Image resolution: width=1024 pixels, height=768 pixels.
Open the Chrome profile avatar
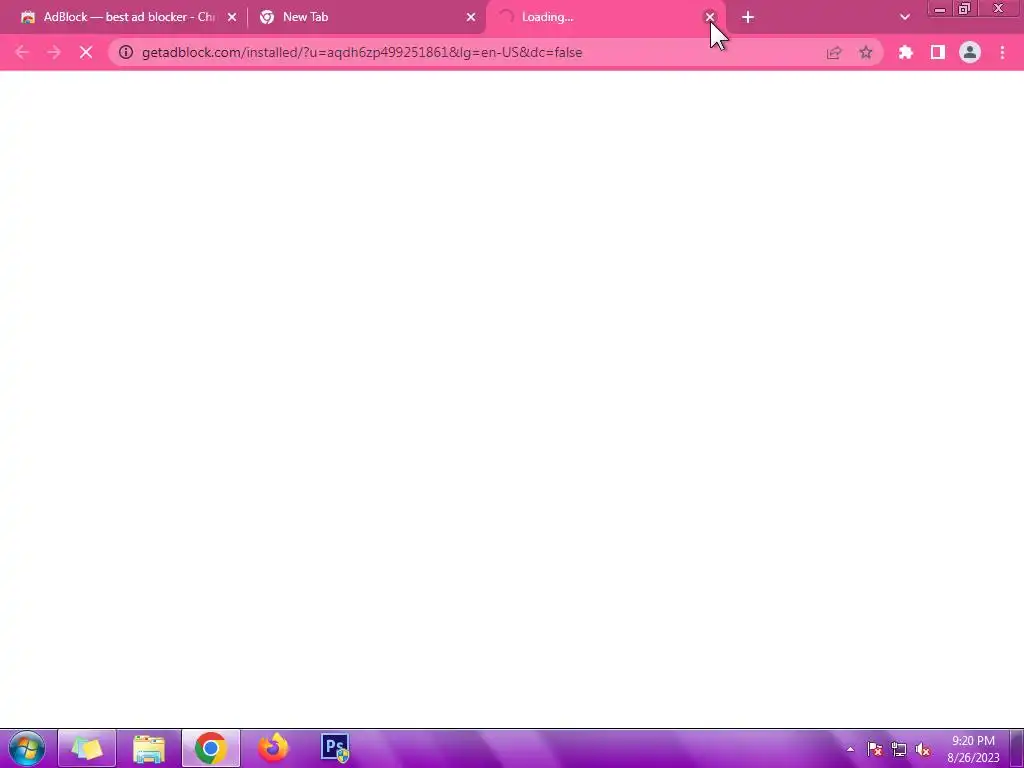pyautogui.click(x=970, y=52)
